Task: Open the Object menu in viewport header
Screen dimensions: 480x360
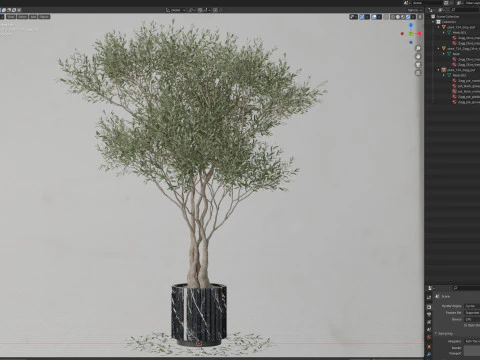Action: click(x=44, y=17)
